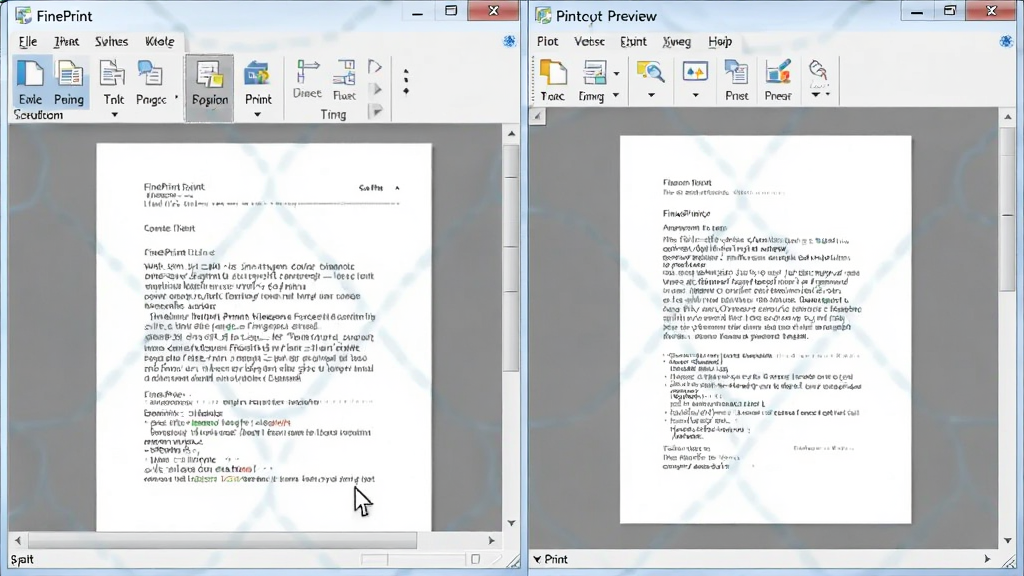Image resolution: width=1024 pixels, height=576 pixels.
Task: Click the Dineet toolbar icon
Action: 307,78
